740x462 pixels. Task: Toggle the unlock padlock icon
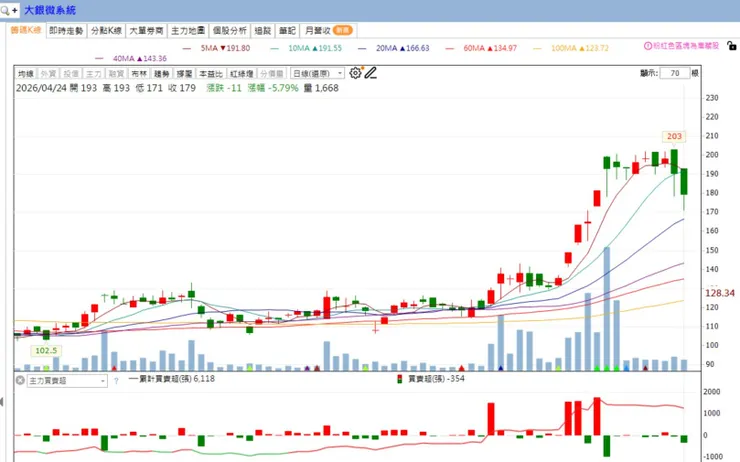[731, 46]
